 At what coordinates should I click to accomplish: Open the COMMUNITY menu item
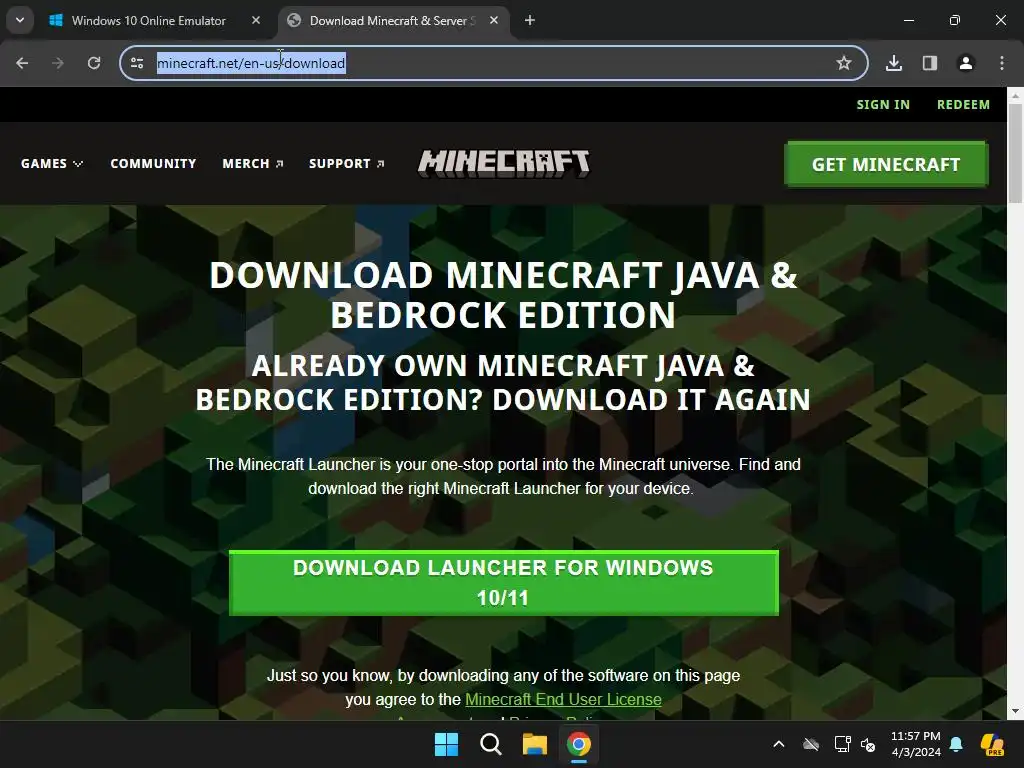[153, 163]
